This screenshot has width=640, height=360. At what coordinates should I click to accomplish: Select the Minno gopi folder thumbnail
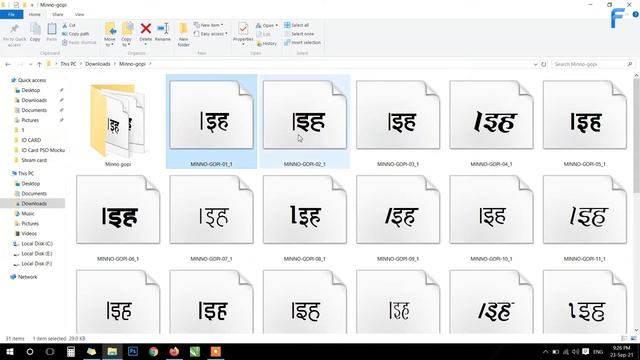click(x=118, y=121)
